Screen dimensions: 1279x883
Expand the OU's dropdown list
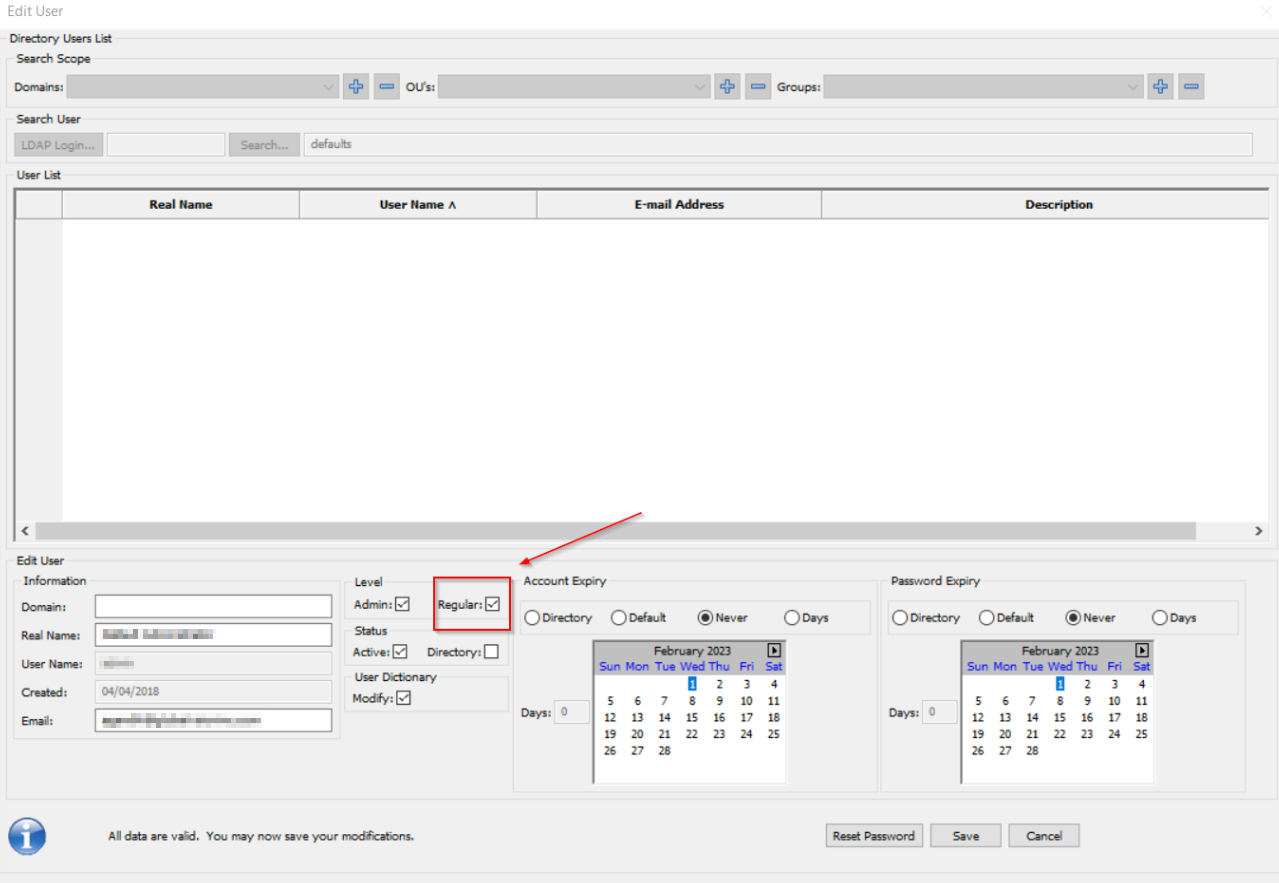[700, 87]
